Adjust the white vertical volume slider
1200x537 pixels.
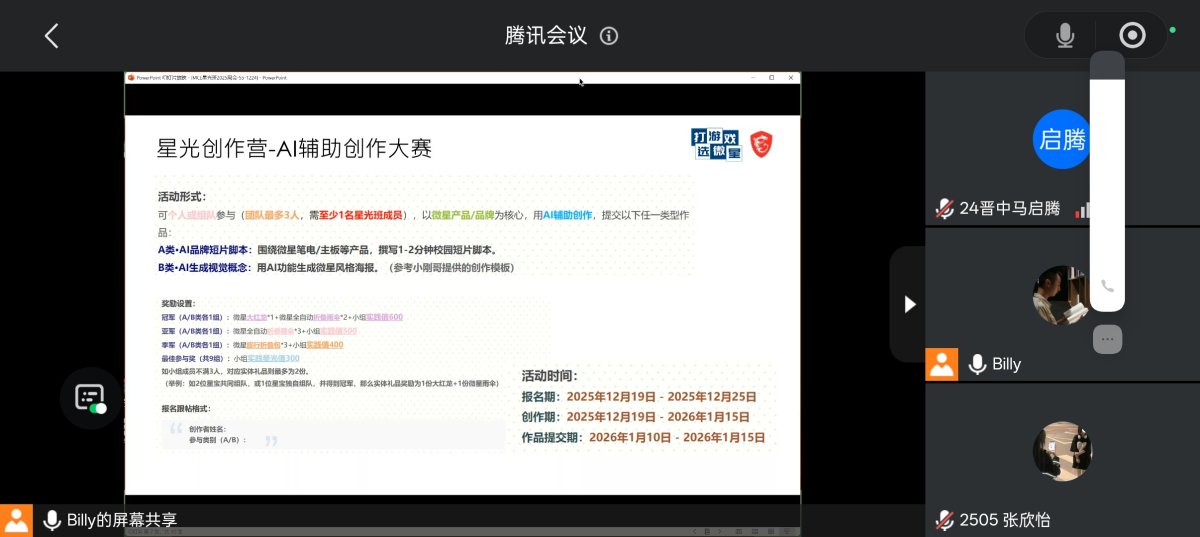(1107, 180)
